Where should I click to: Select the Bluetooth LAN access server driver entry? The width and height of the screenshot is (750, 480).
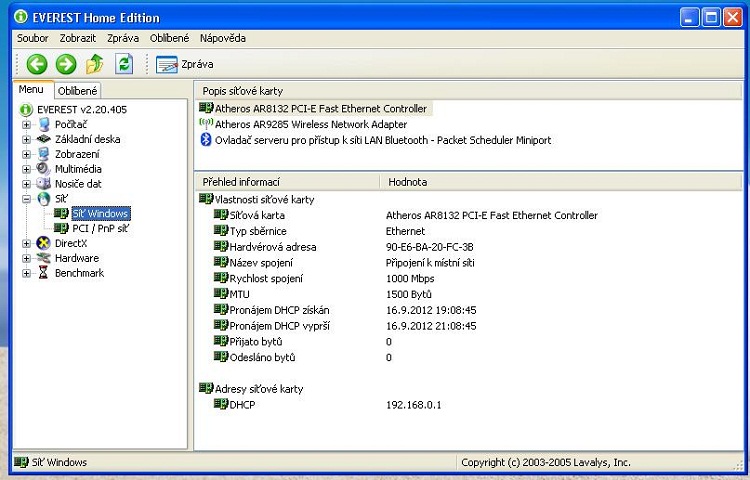(382, 140)
